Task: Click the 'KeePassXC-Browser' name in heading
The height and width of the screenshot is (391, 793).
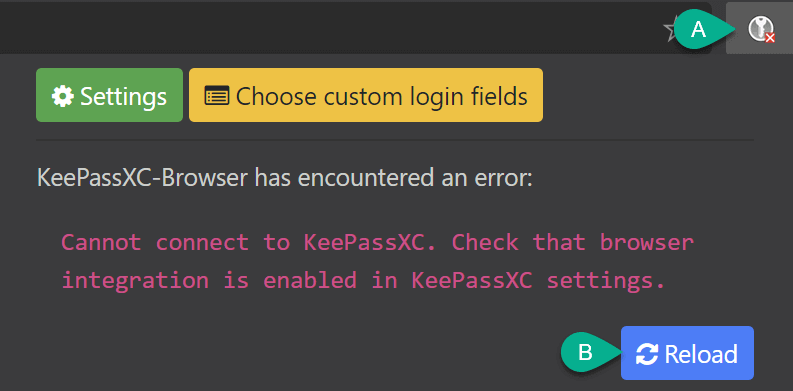Action: (x=142, y=179)
